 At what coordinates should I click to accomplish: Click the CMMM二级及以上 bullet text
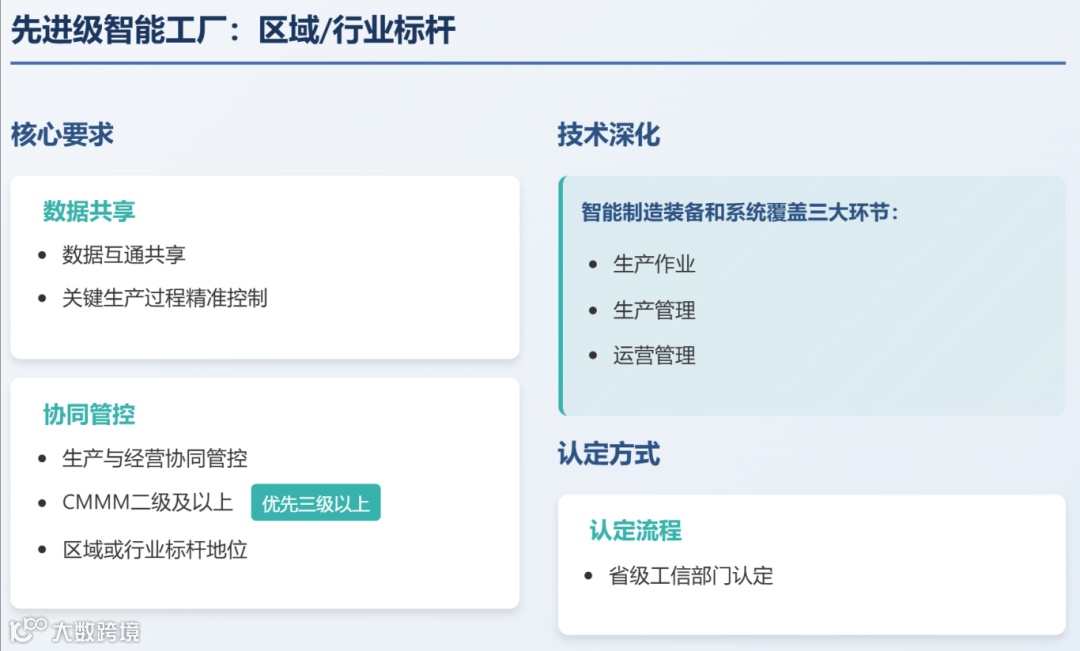tap(147, 502)
